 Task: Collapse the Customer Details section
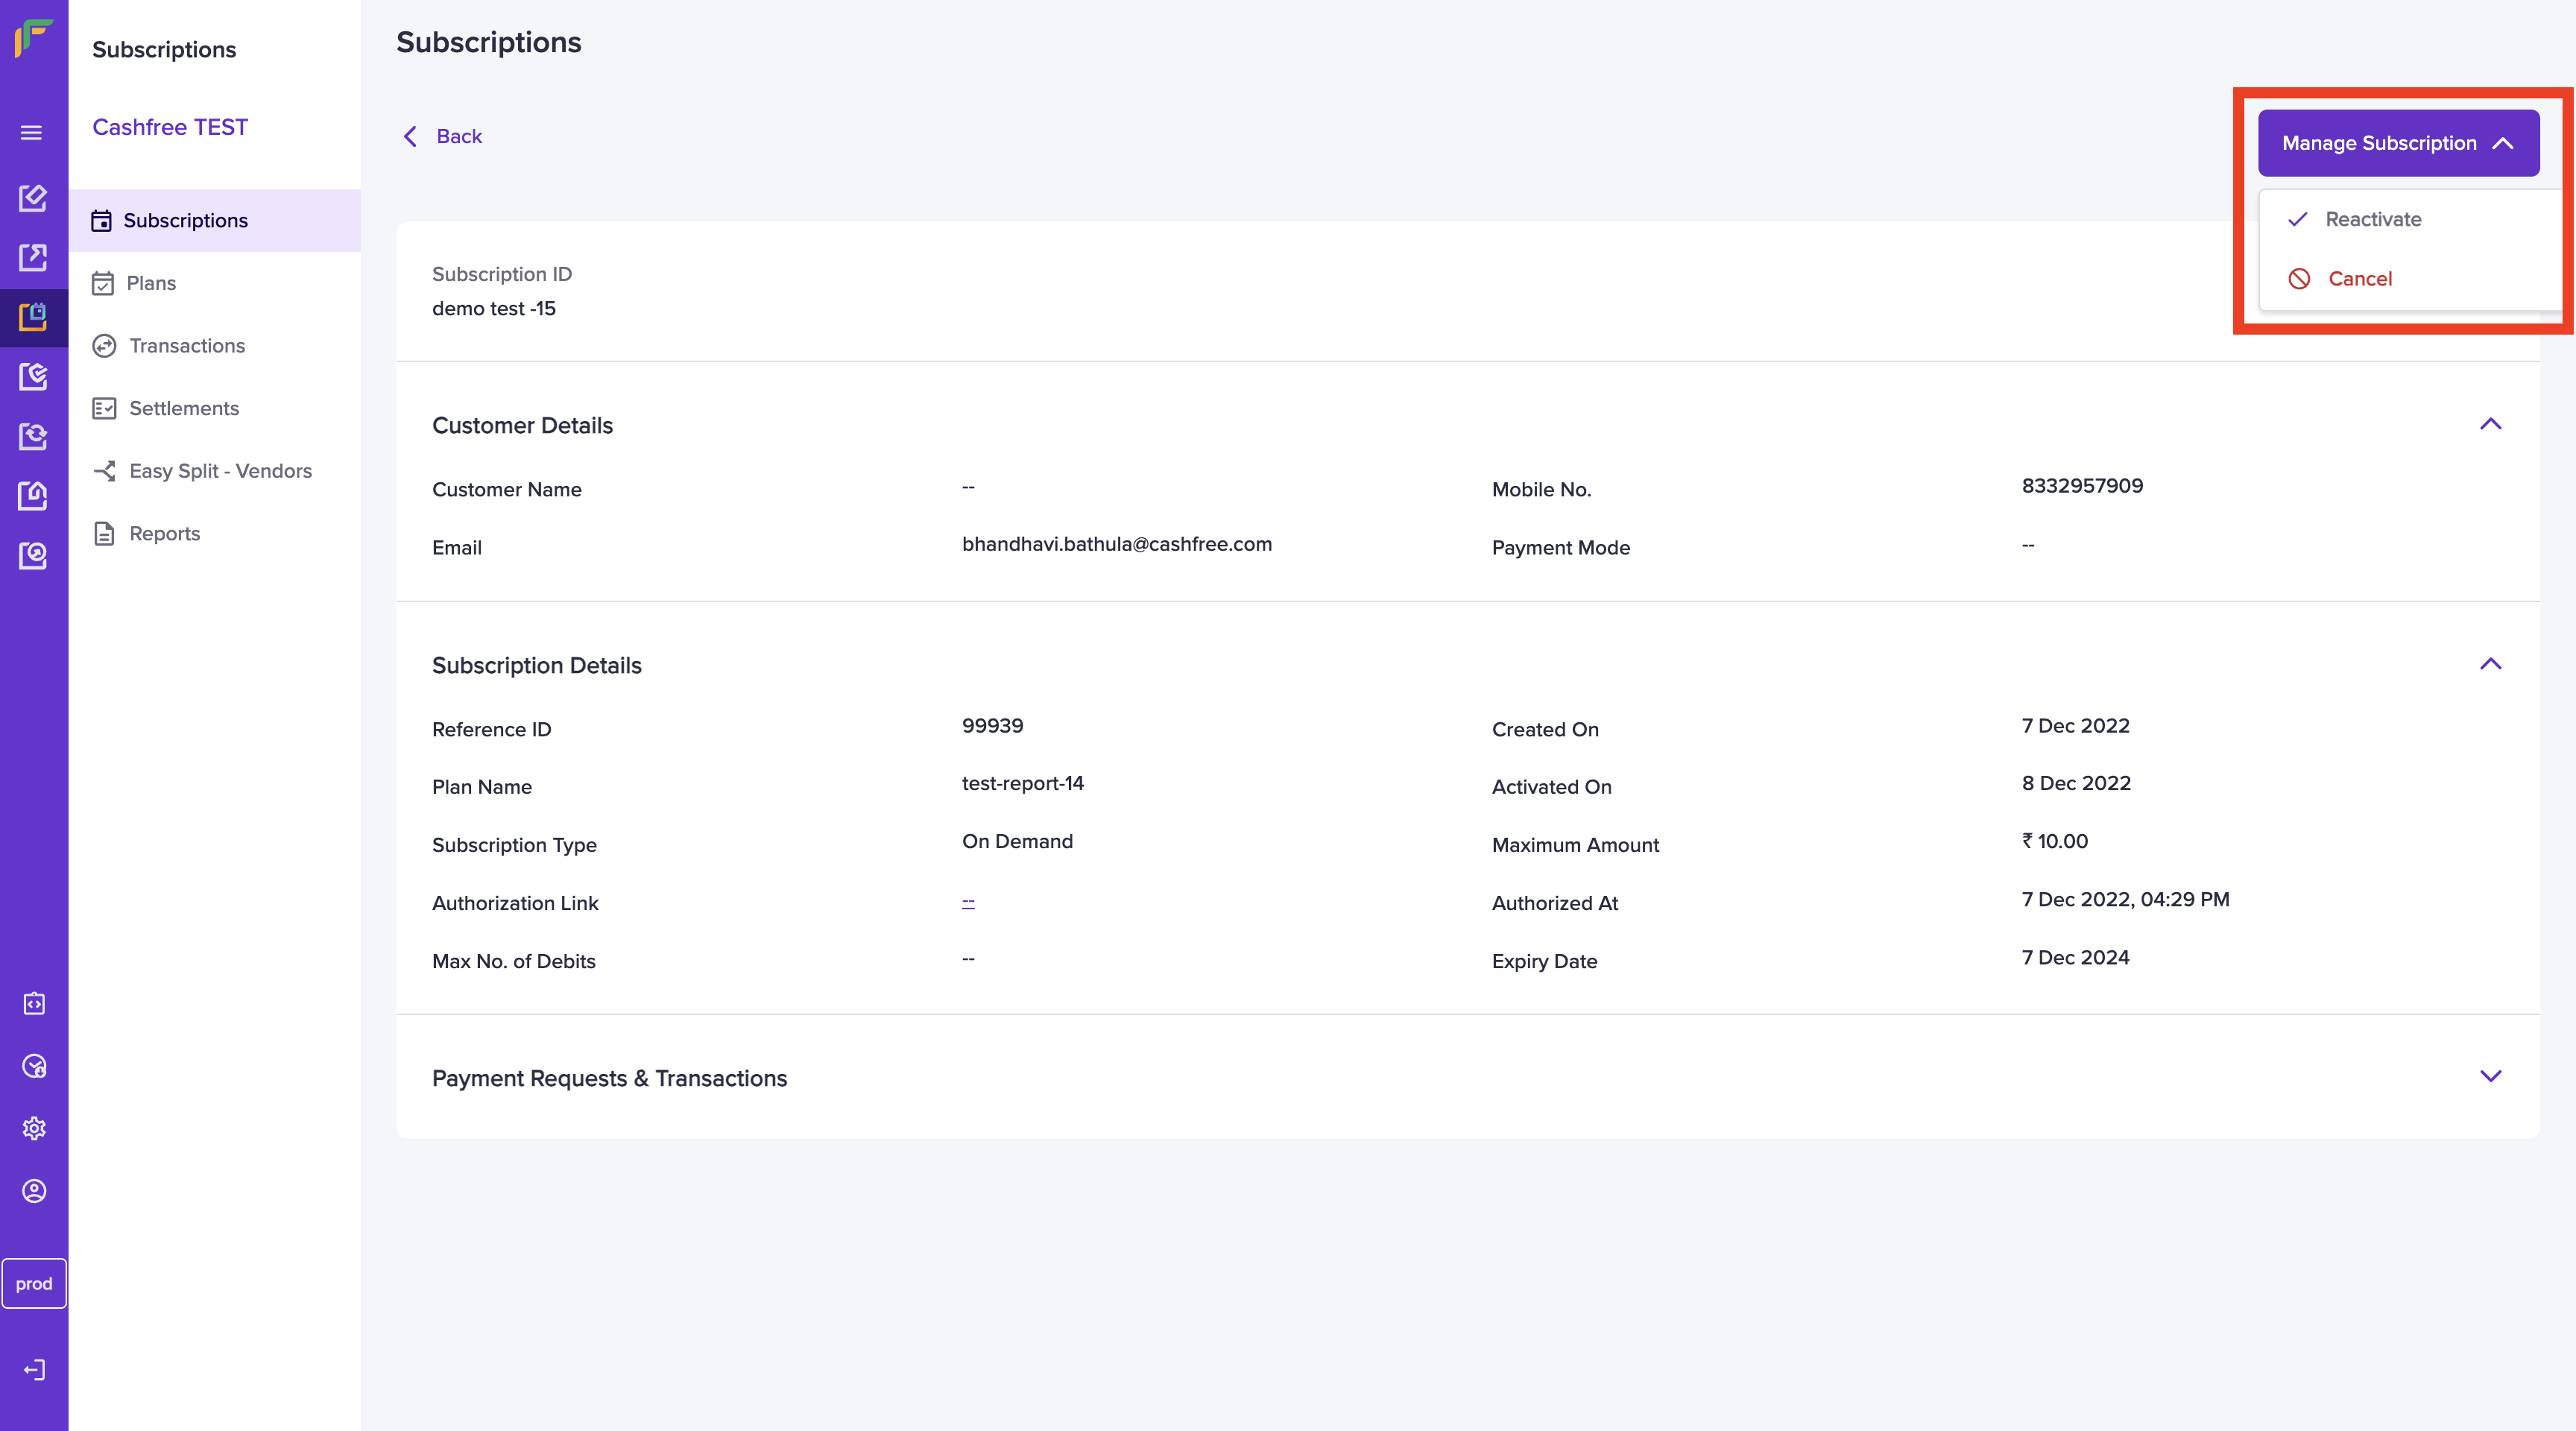(2489, 424)
